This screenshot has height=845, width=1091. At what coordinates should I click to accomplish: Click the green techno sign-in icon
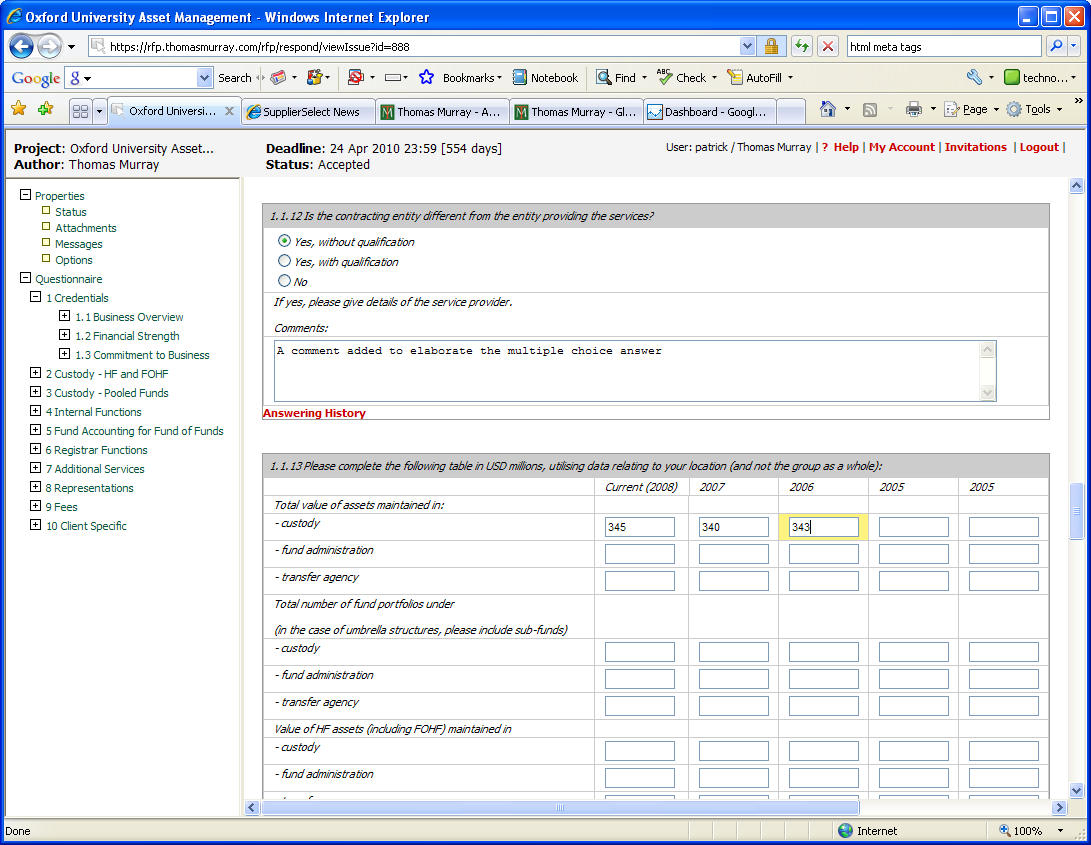[1012, 77]
